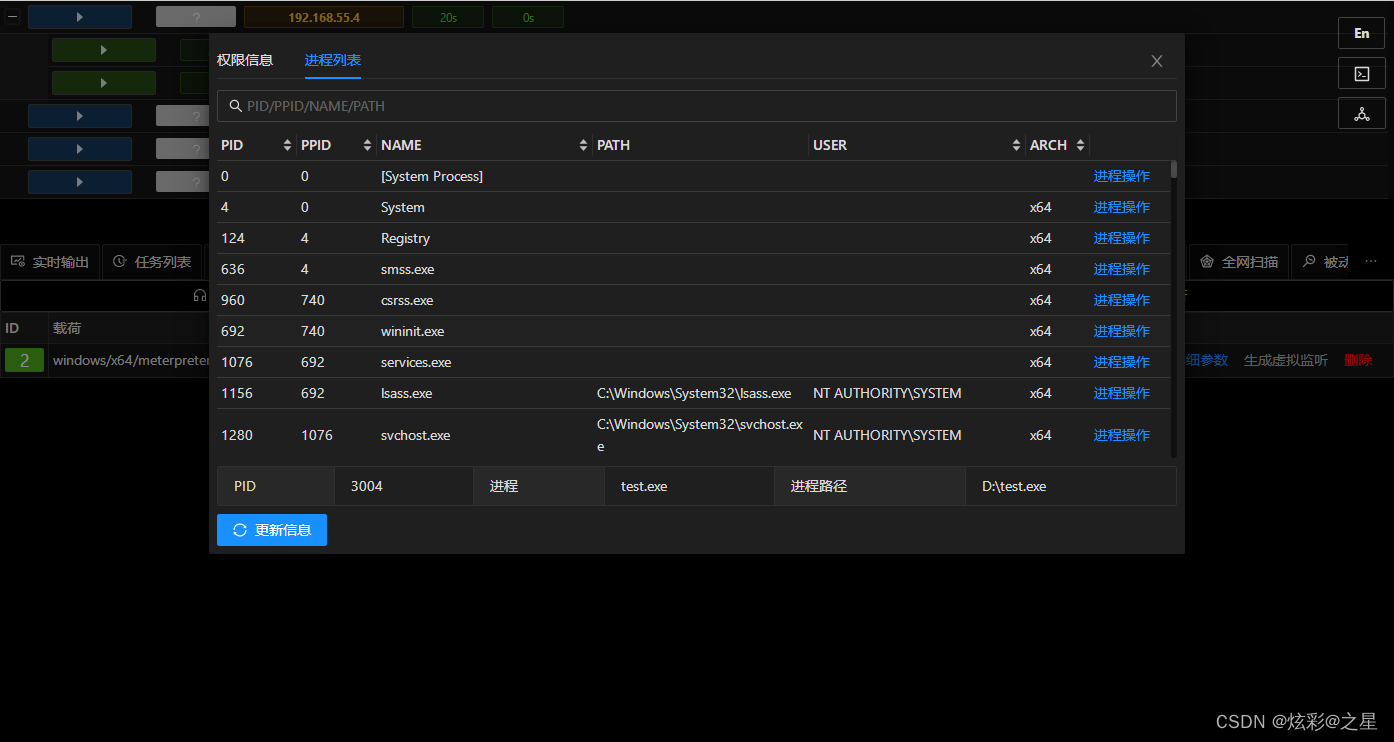Click the 更新信息 refresh button

tap(272, 530)
